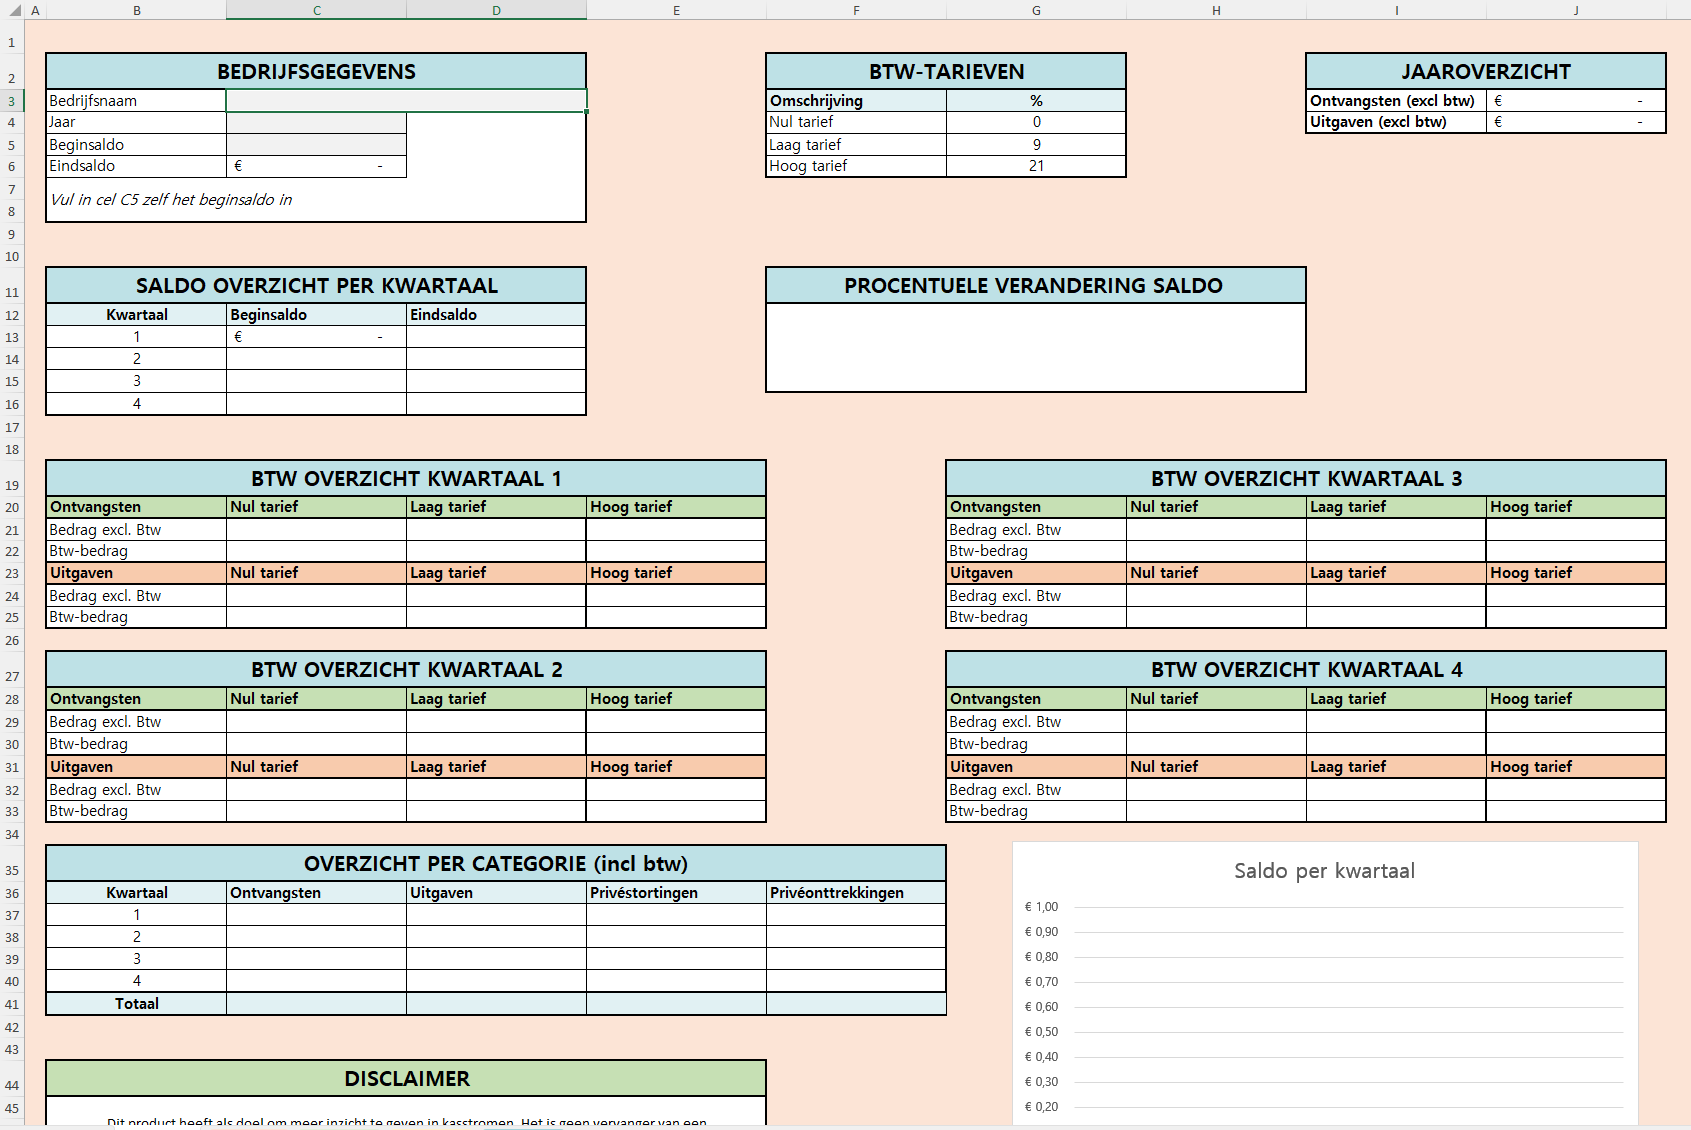Click the Bedrijfsnaam input cell
The height and width of the screenshot is (1130, 1691).
[406, 101]
